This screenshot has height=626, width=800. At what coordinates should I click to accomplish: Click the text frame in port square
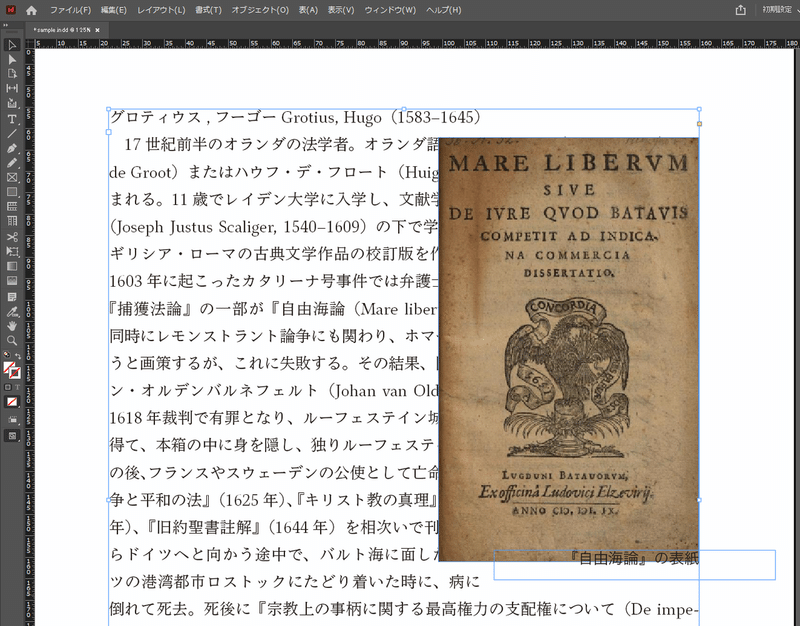pyautogui.click(x=109, y=132)
